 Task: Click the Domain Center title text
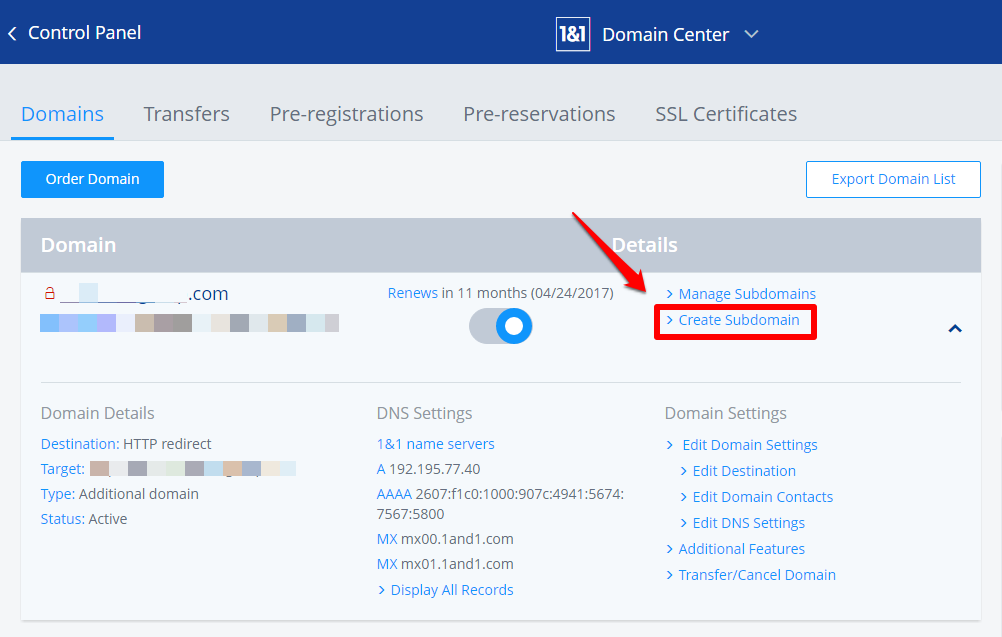click(x=665, y=34)
